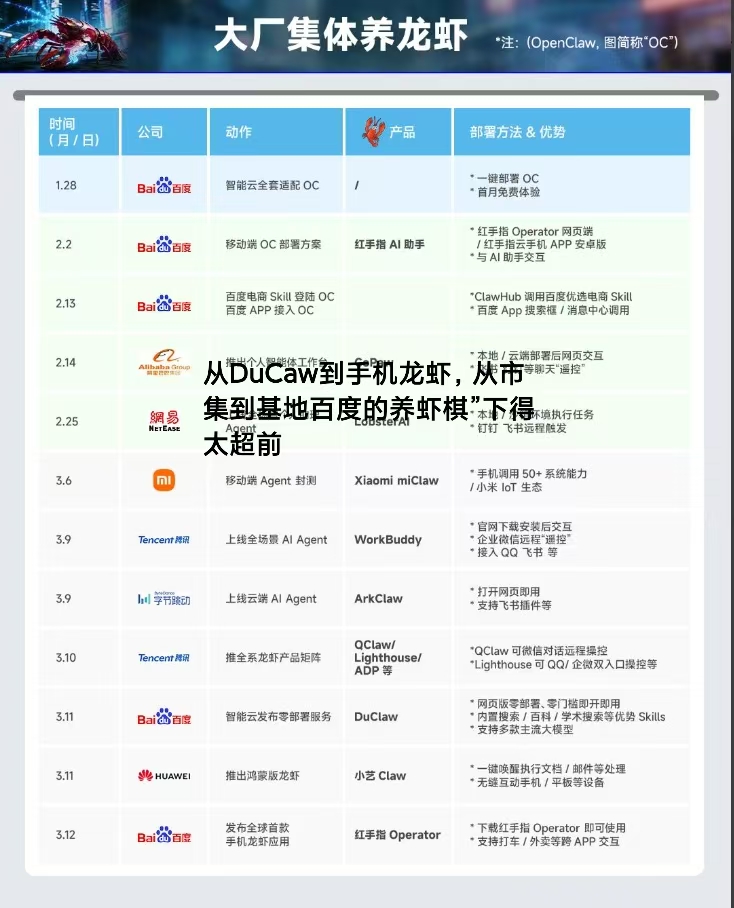Viewport: 734px width, 908px height.
Task: Click the Baidu logo in the 2.13 row
Action: point(164,303)
